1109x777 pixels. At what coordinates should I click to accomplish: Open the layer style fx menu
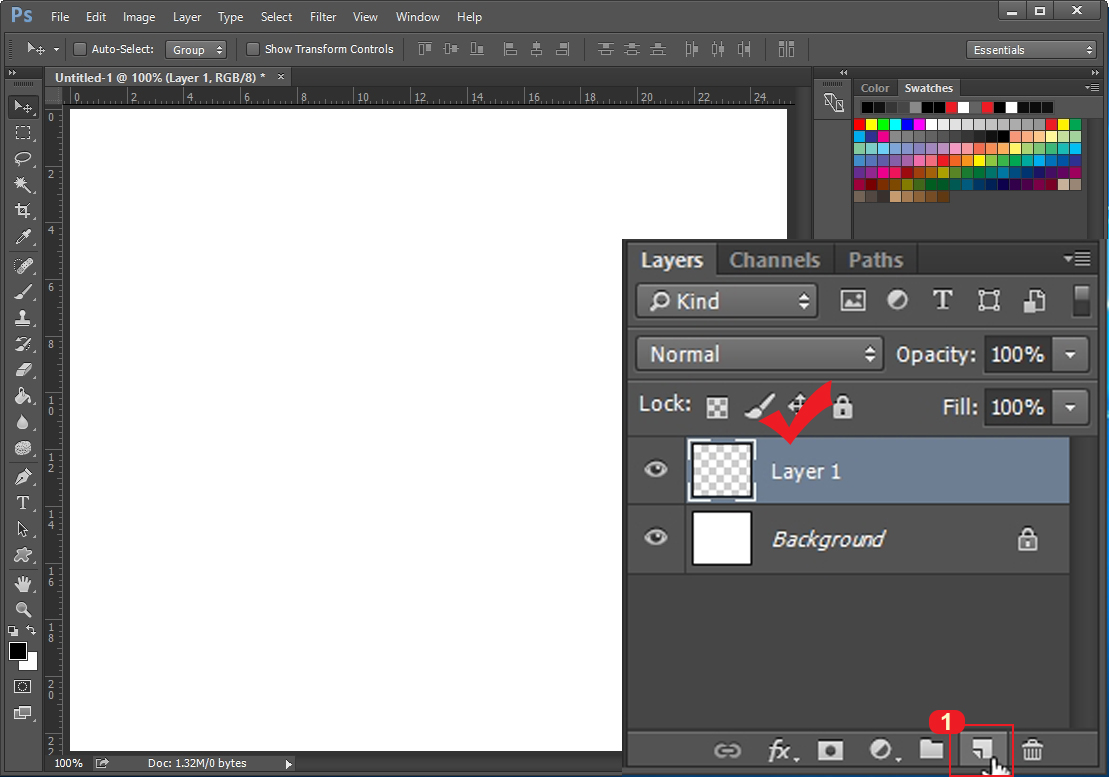tap(782, 750)
